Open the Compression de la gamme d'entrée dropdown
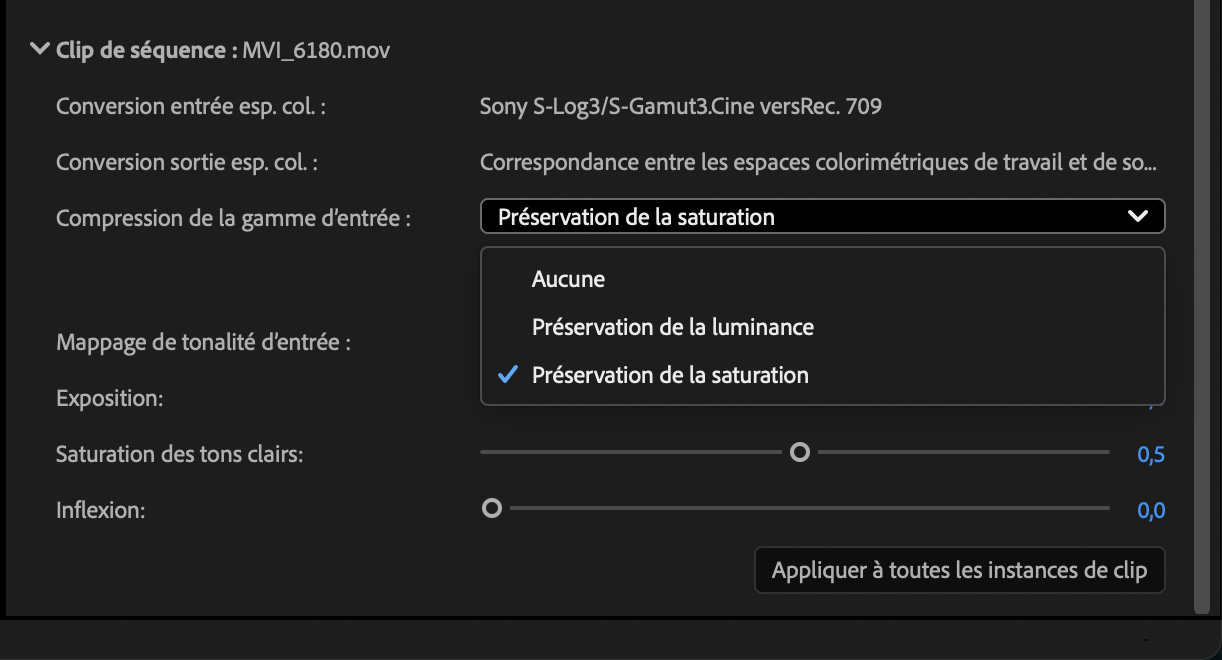This screenshot has width=1222, height=660. click(822, 216)
